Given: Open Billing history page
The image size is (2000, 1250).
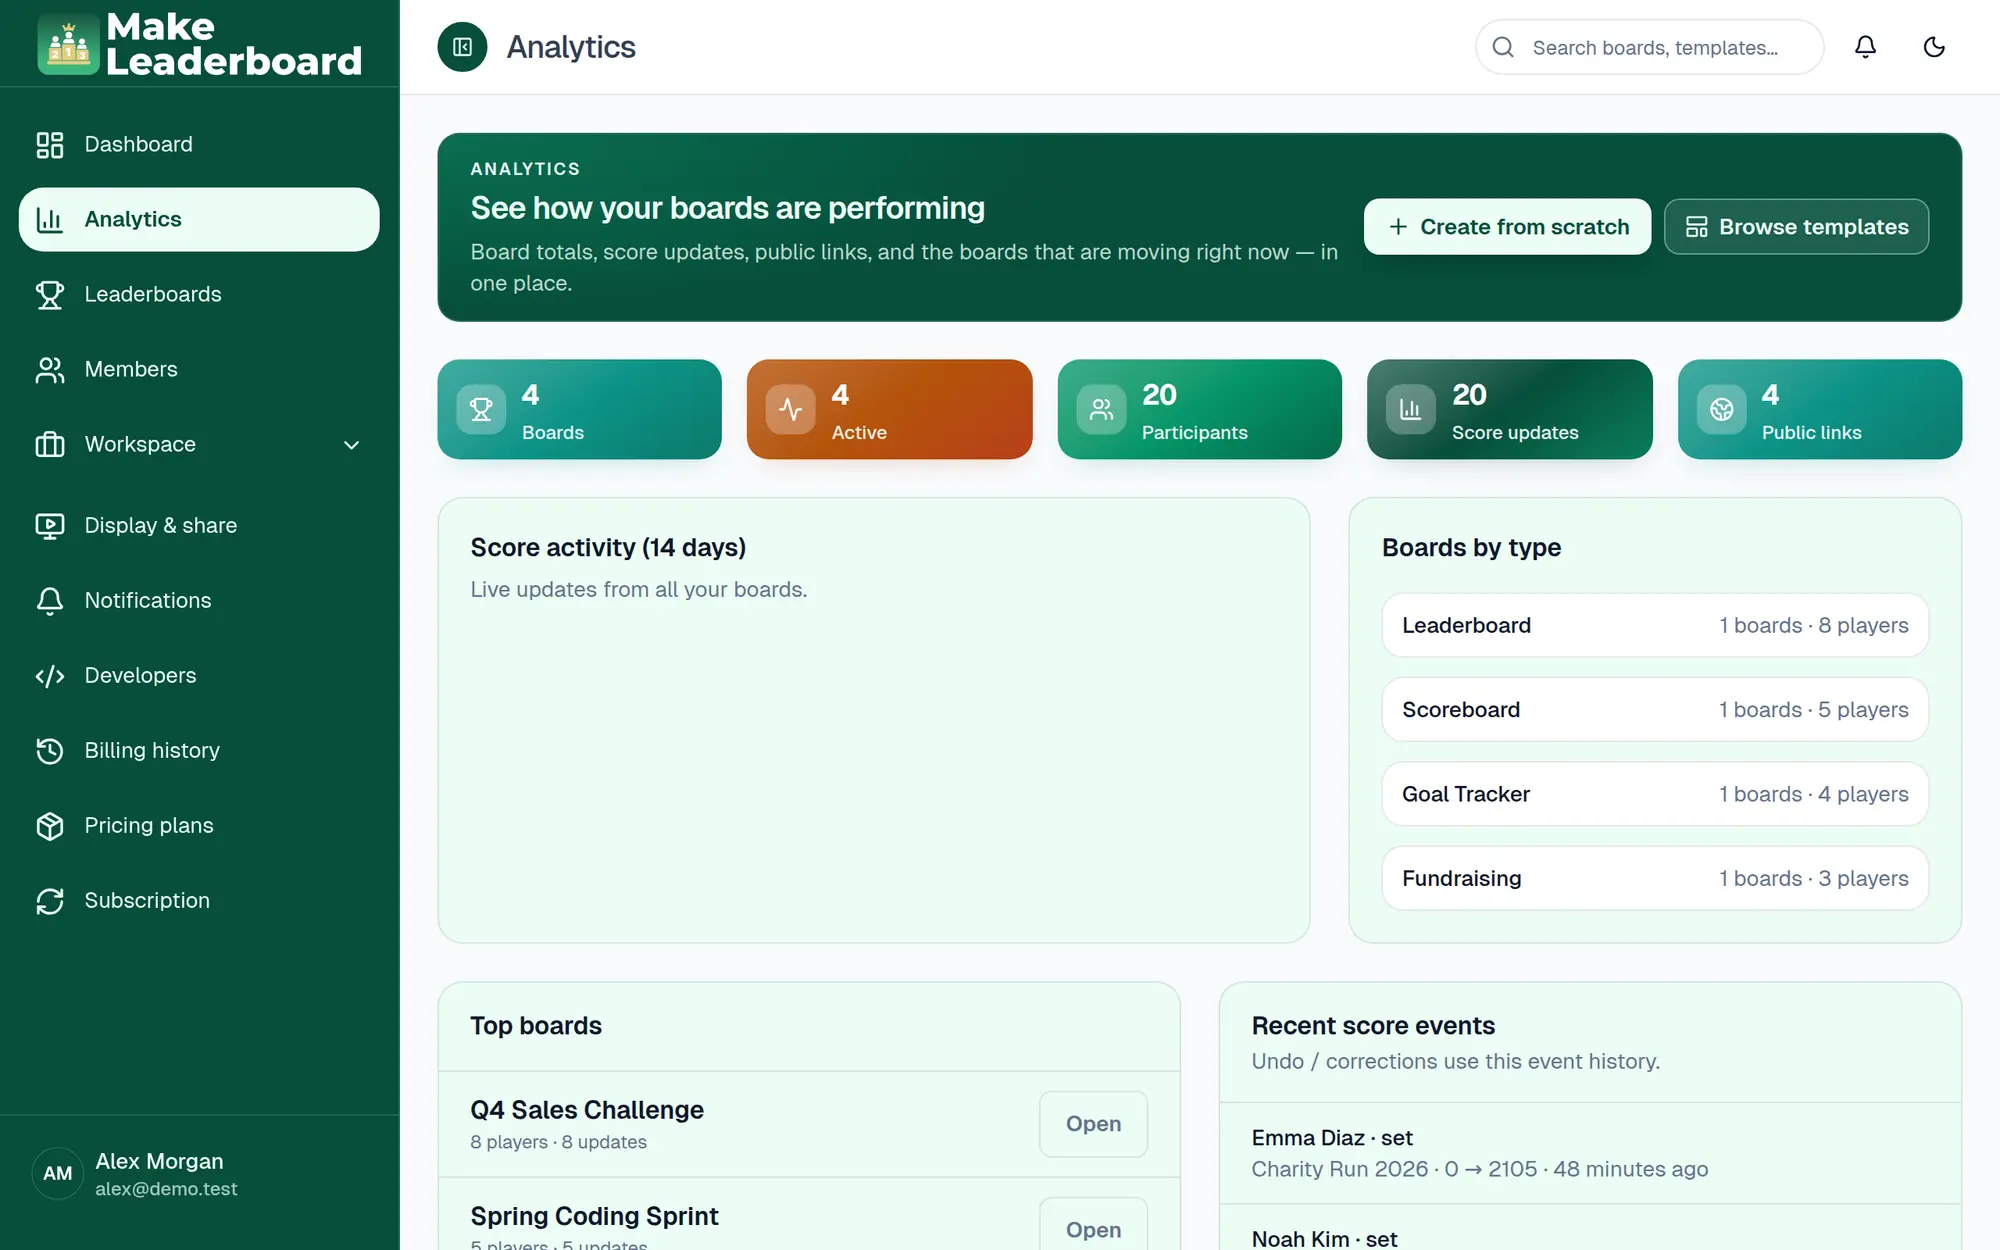Looking at the screenshot, I should 199,751.
